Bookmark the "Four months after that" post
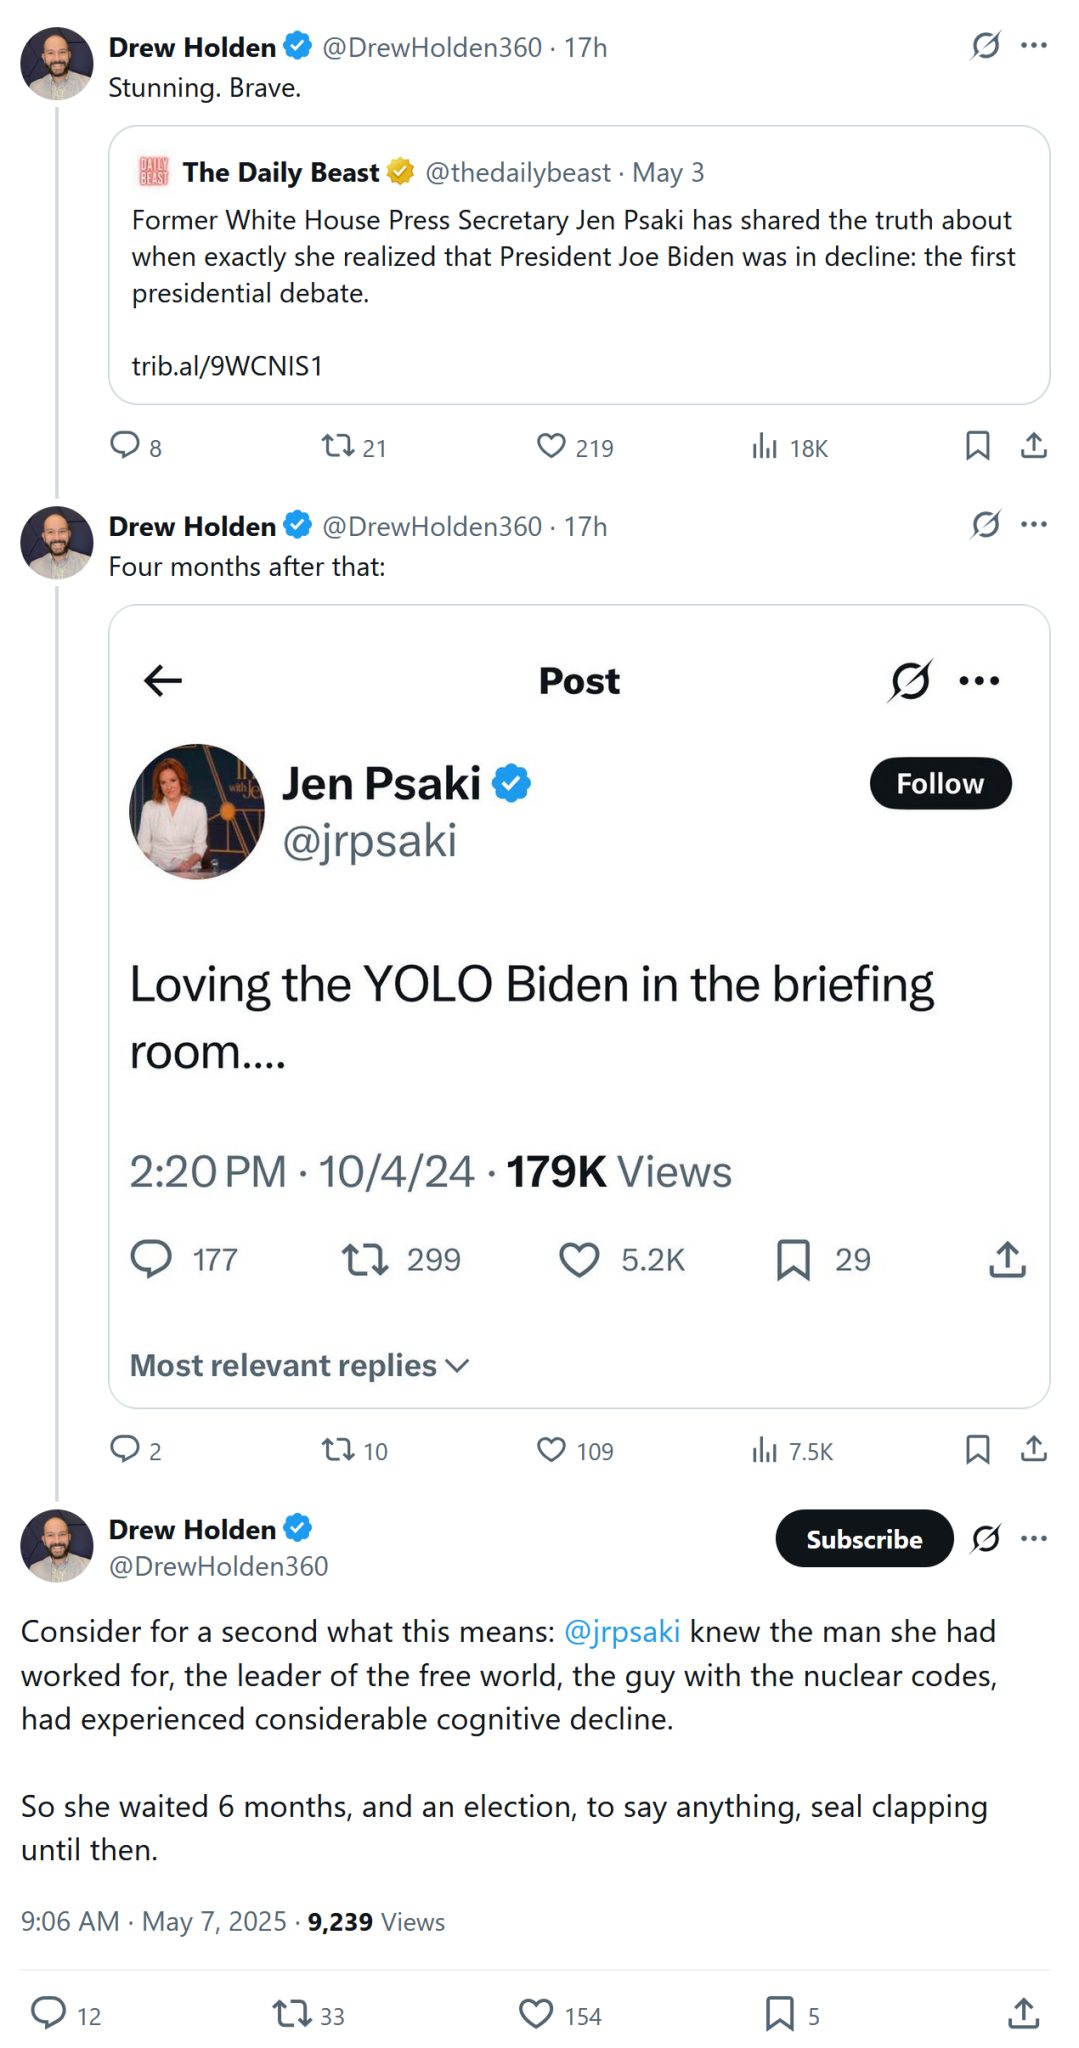The image size is (1079, 2048). click(x=977, y=1449)
